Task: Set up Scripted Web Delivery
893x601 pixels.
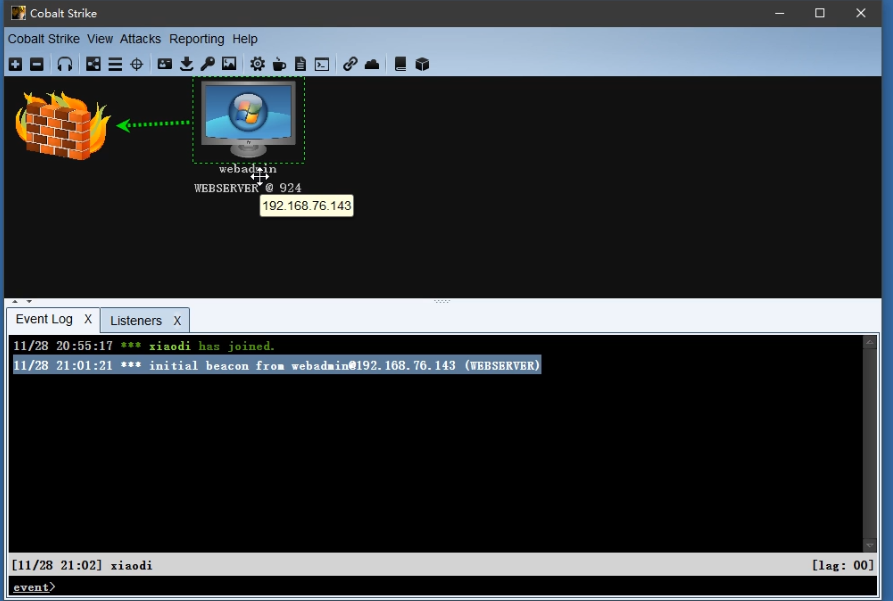Action: pos(322,64)
